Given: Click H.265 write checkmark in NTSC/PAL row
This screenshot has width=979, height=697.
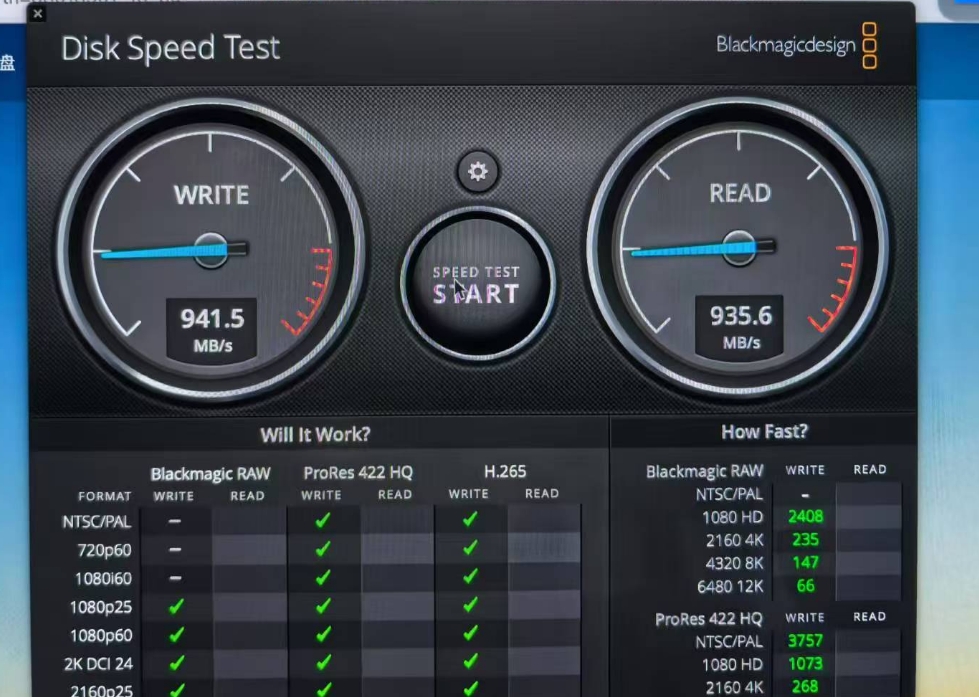Looking at the screenshot, I should (470, 518).
